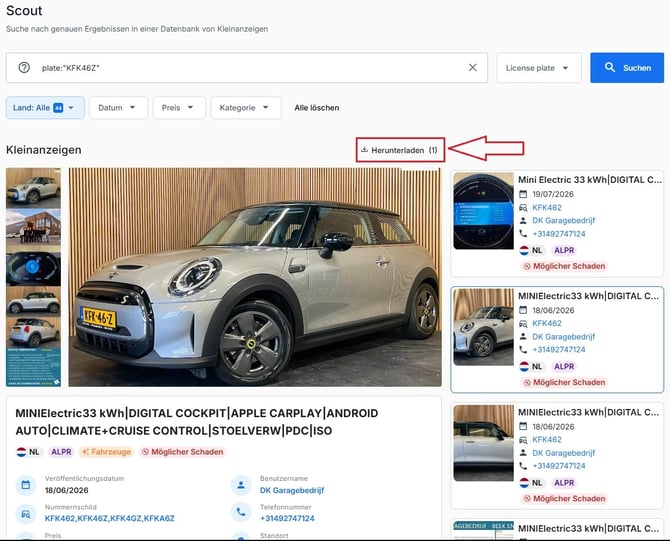The width and height of the screenshot is (670, 541).
Task: Click the date 18/06/2026 in main details
Action: tap(67, 490)
